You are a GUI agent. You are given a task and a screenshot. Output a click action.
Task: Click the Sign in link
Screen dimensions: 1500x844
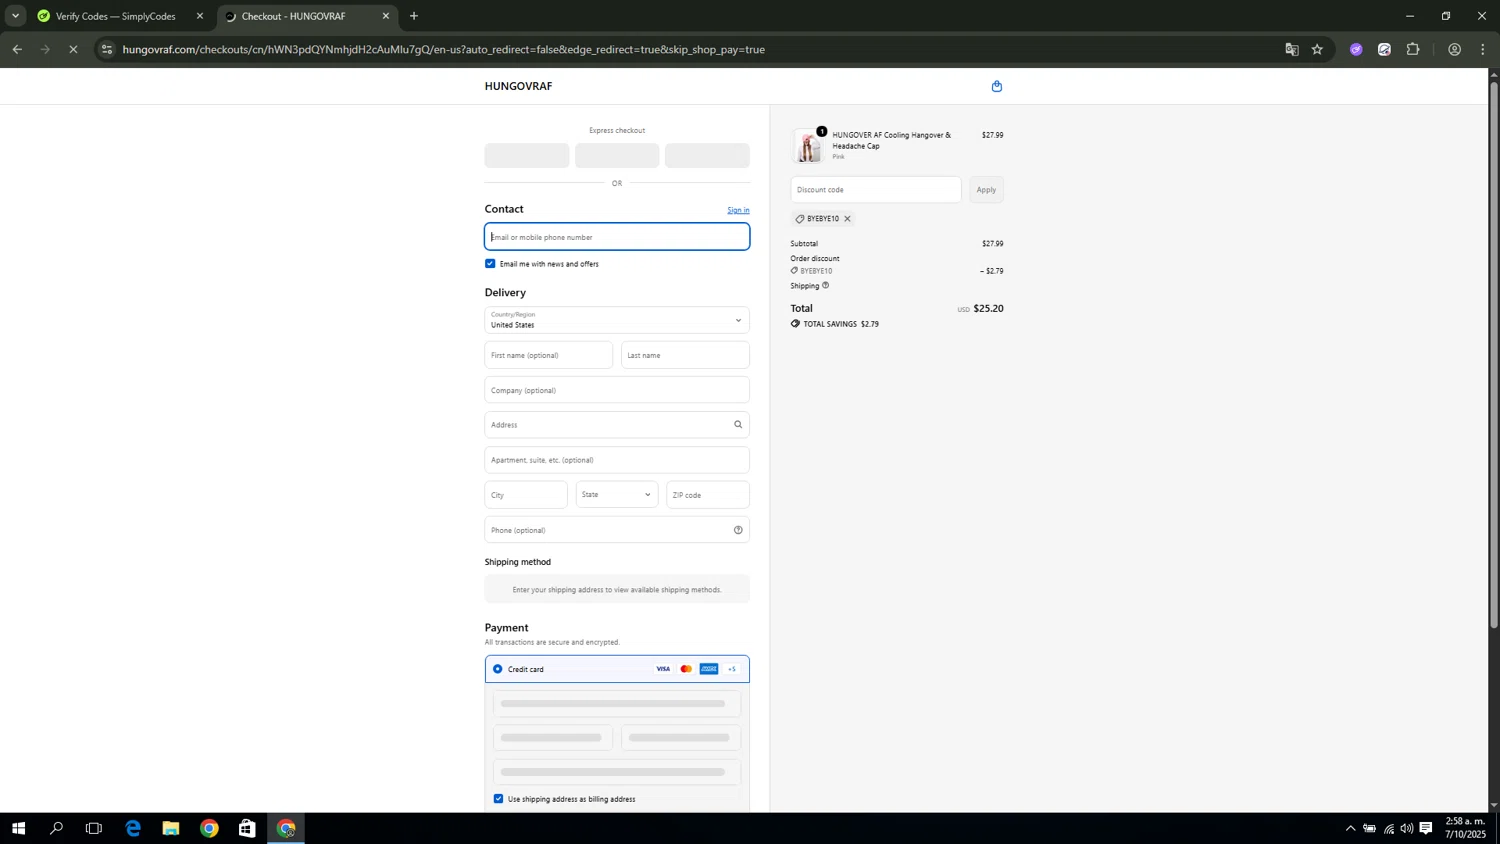point(738,210)
